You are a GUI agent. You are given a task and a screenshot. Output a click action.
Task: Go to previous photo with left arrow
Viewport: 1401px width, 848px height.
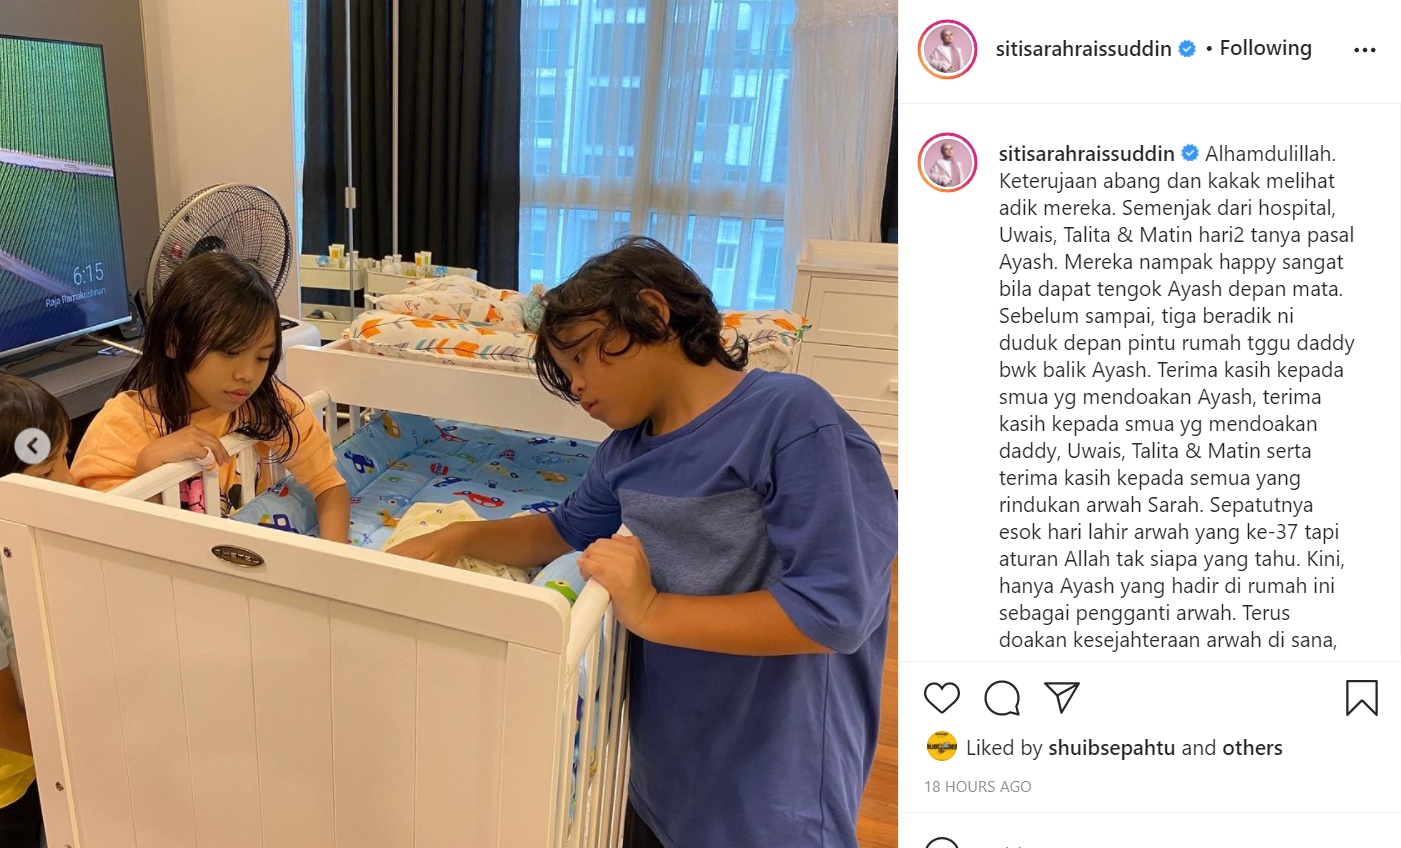31,445
